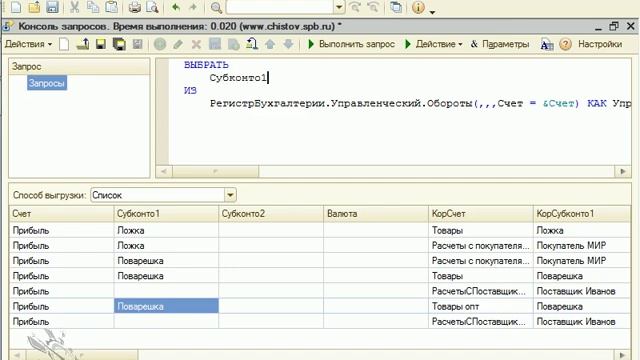Cut selection with the scissors icon
The height and width of the screenshot is (360, 640).
pos(74,7)
